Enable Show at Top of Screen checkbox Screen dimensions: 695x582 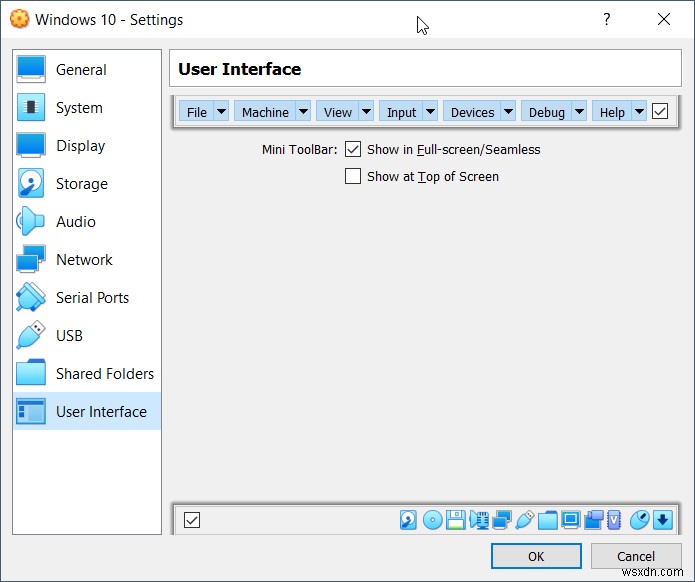pyautogui.click(x=353, y=176)
